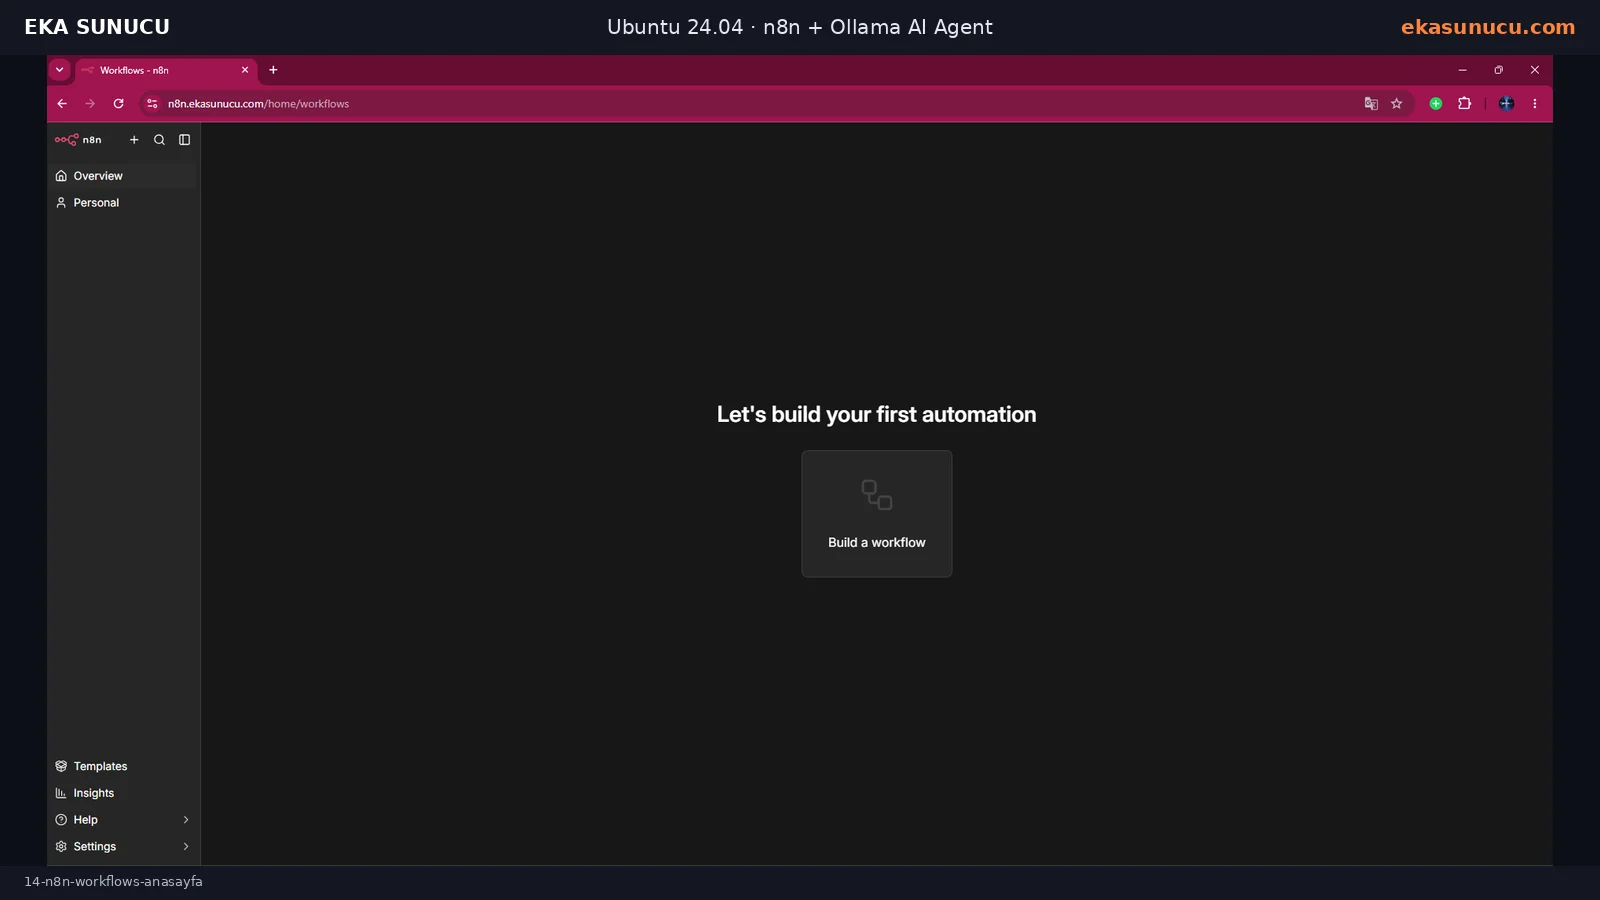Go forward with browser forward arrow
The image size is (1600, 900).
pos(90,104)
